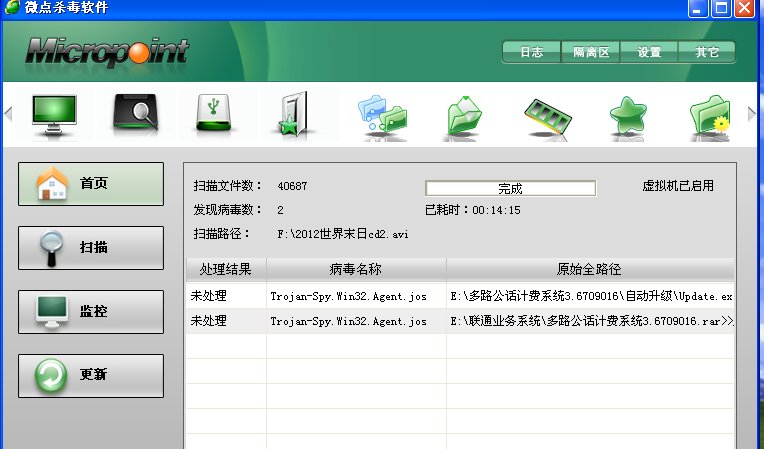
Task: Click 虚拟机已启用 status text
Action: pos(678,186)
